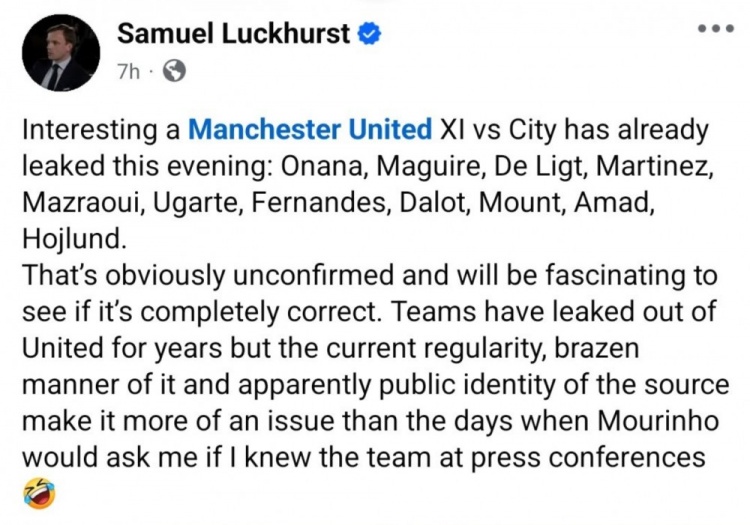
Task: Click the laughing emoji at post end
Action: click(x=39, y=492)
